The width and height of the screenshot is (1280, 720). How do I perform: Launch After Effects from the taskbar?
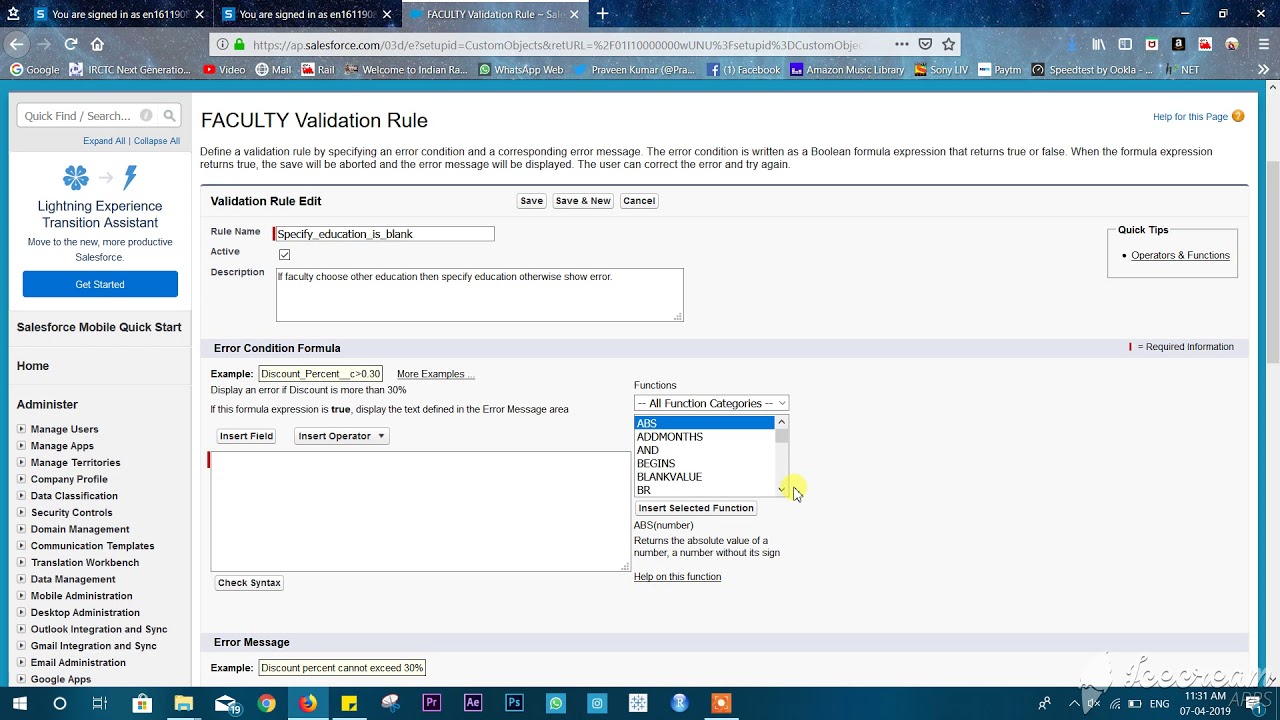473,703
